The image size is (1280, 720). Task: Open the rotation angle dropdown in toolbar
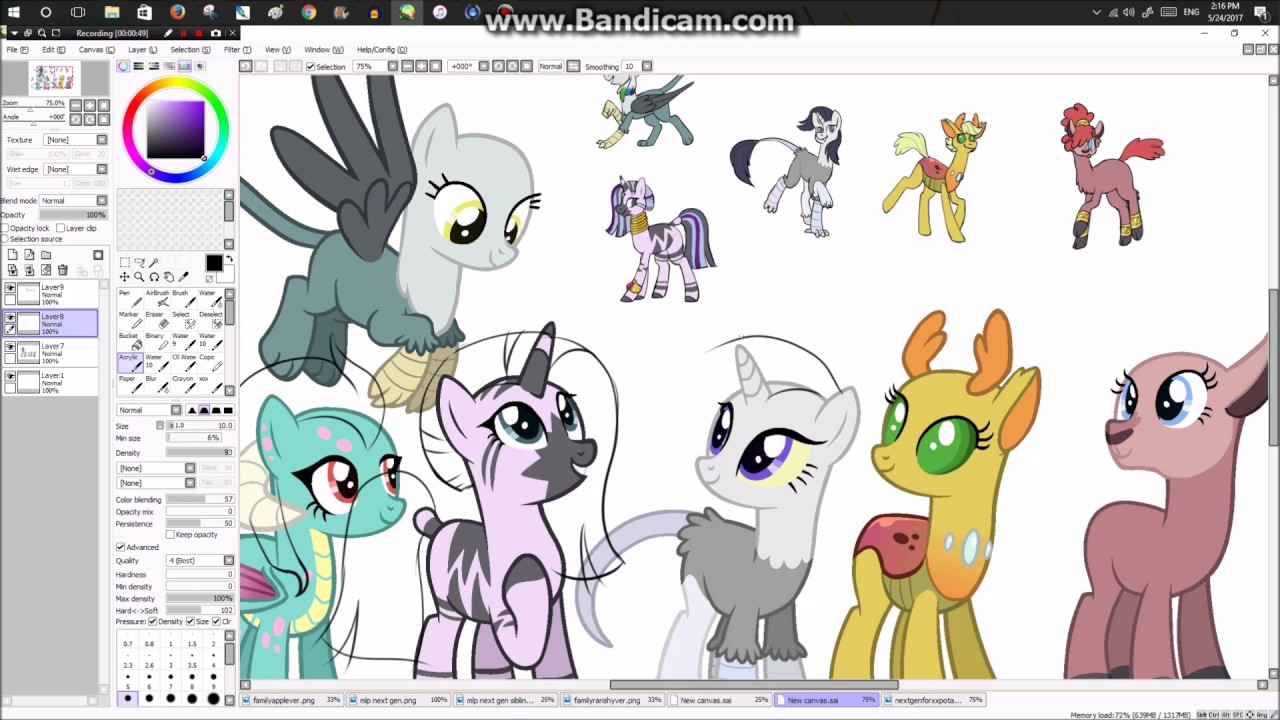point(483,66)
